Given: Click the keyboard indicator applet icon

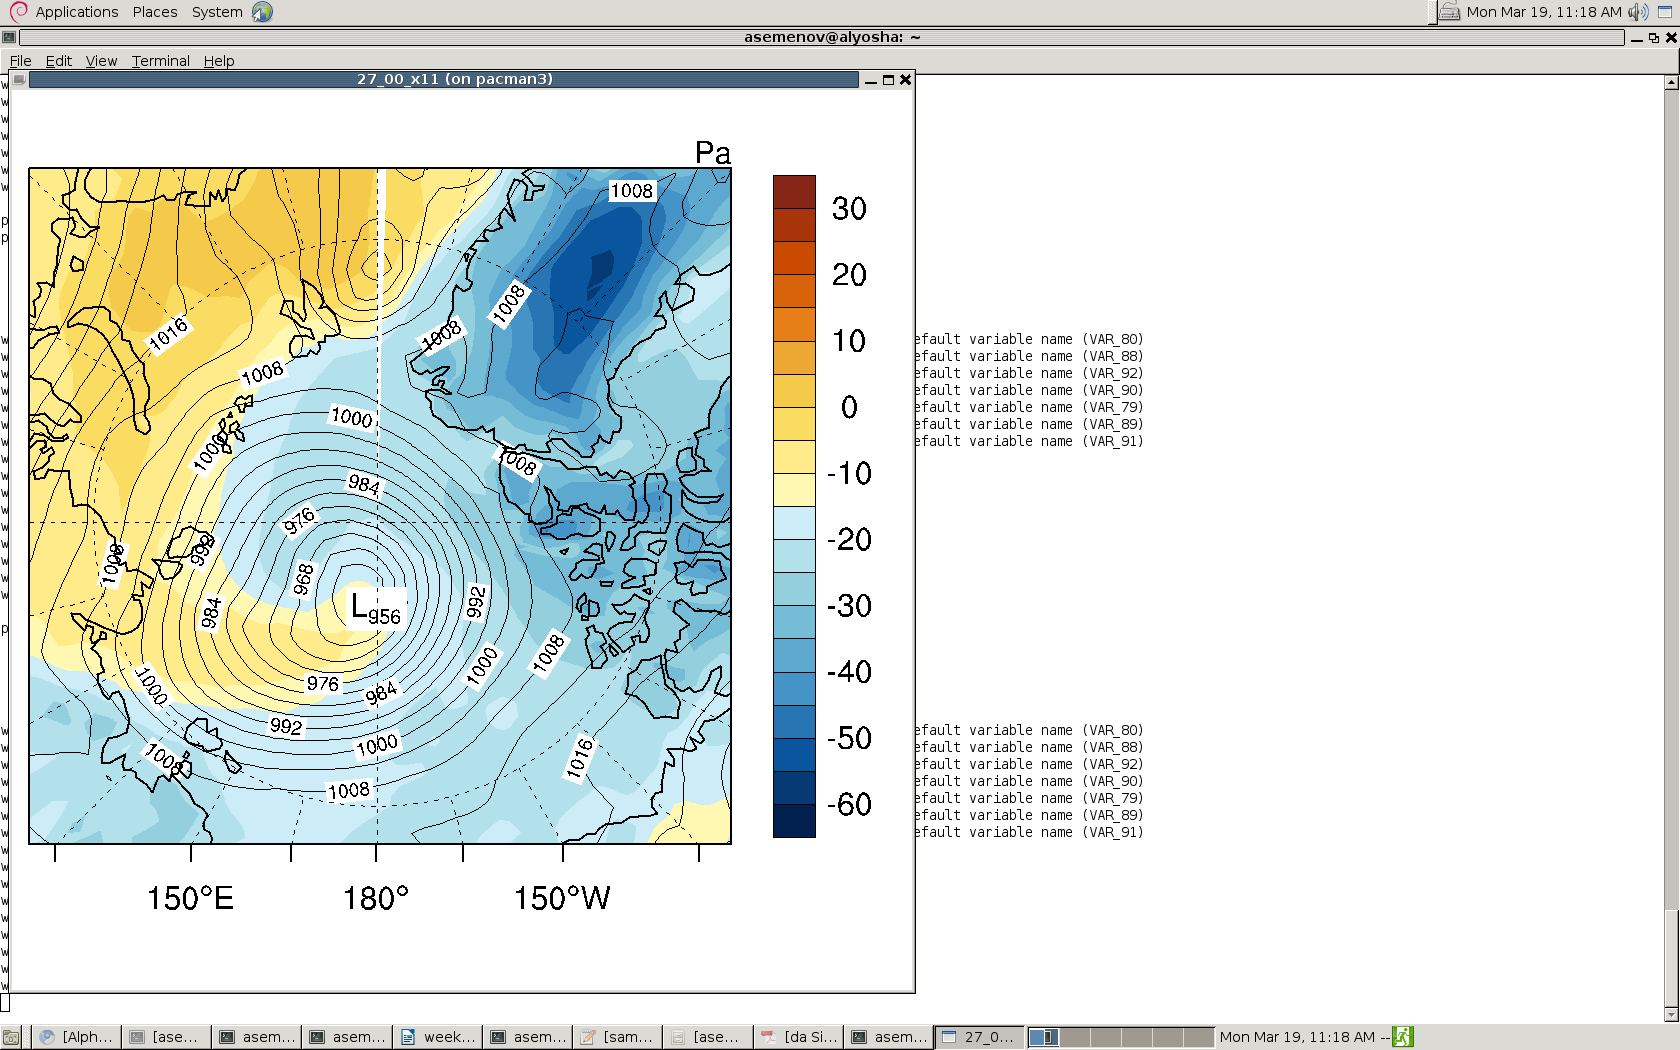Looking at the screenshot, I should 1449,12.
